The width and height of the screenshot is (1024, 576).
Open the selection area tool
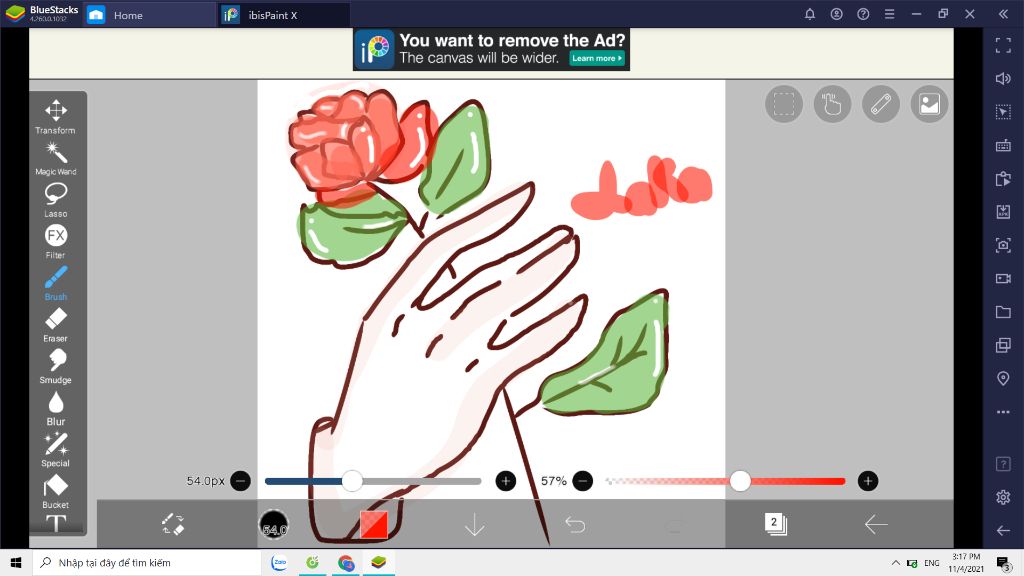pyautogui.click(x=784, y=104)
